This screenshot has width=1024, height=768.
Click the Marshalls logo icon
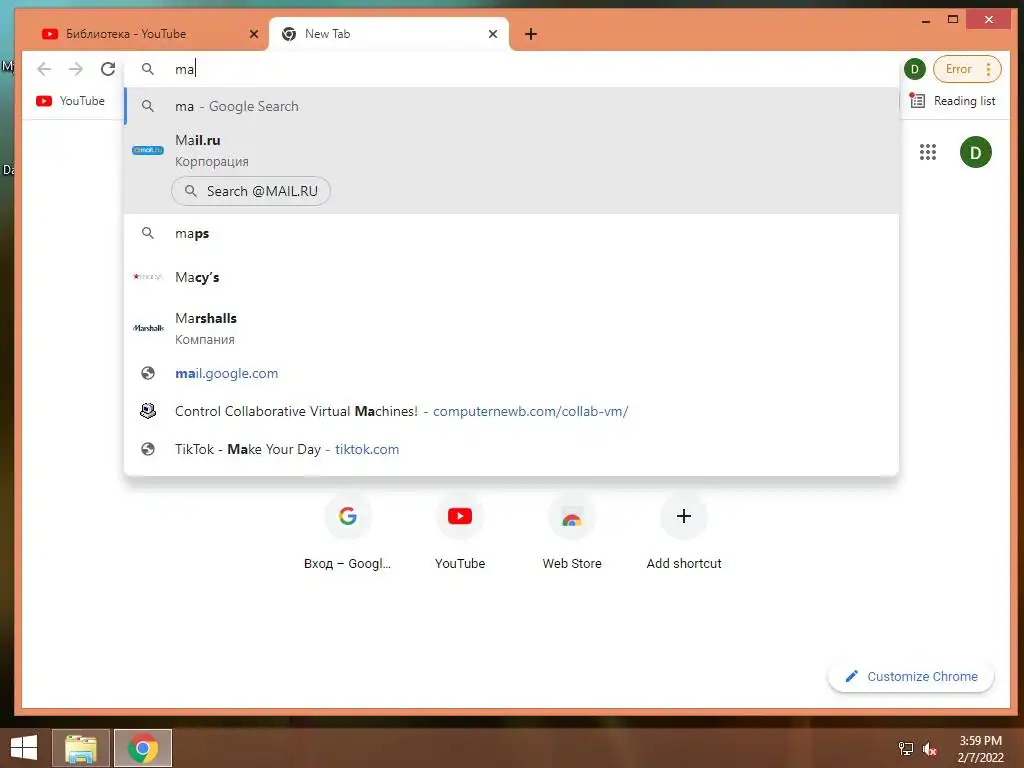[148, 328]
